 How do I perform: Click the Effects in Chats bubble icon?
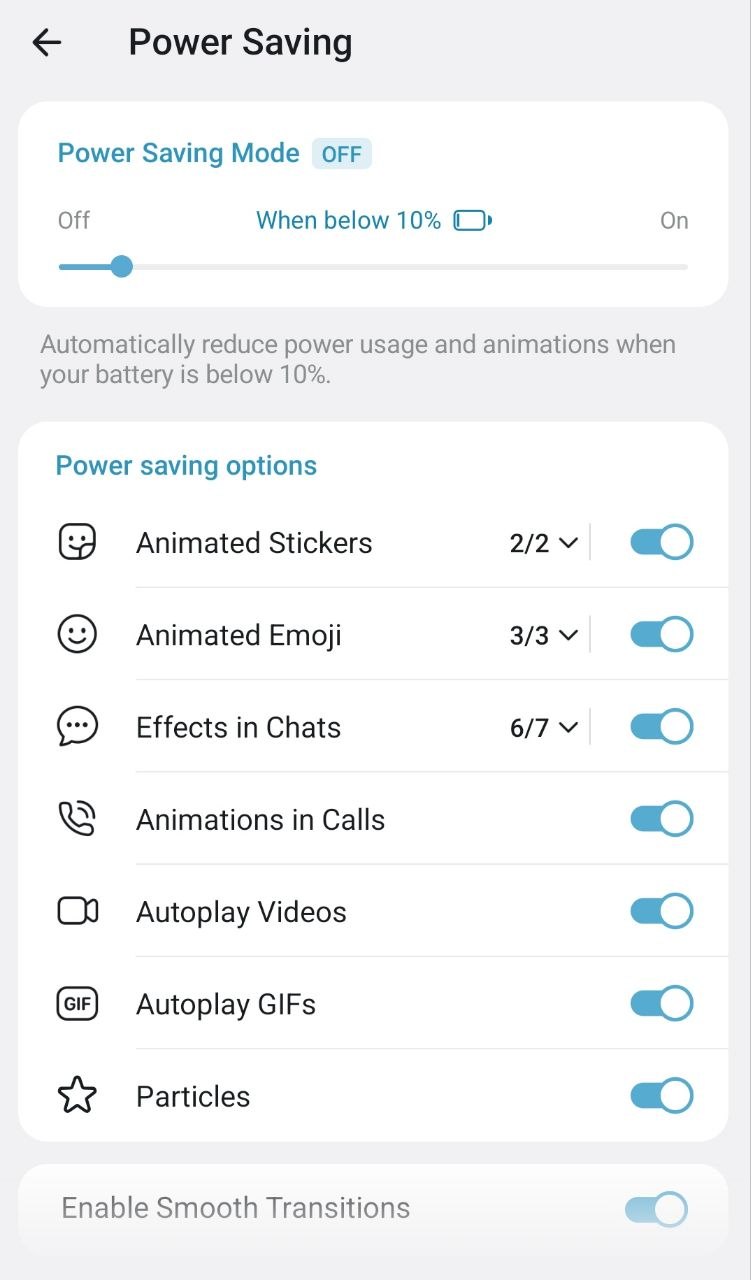point(77,727)
